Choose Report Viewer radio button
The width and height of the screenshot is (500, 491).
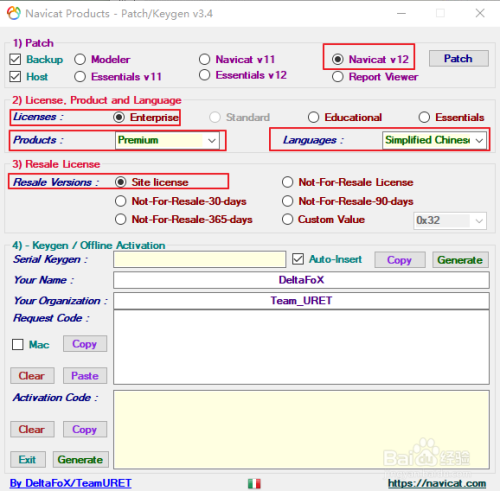pos(338,77)
